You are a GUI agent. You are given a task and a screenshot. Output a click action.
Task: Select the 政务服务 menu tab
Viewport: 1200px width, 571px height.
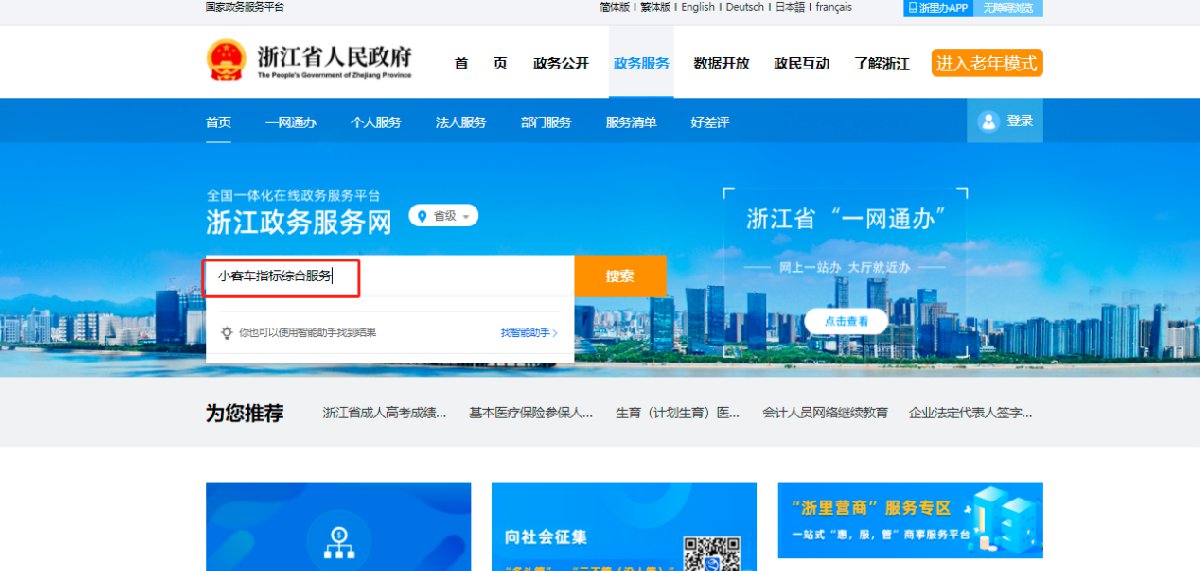point(641,63)
